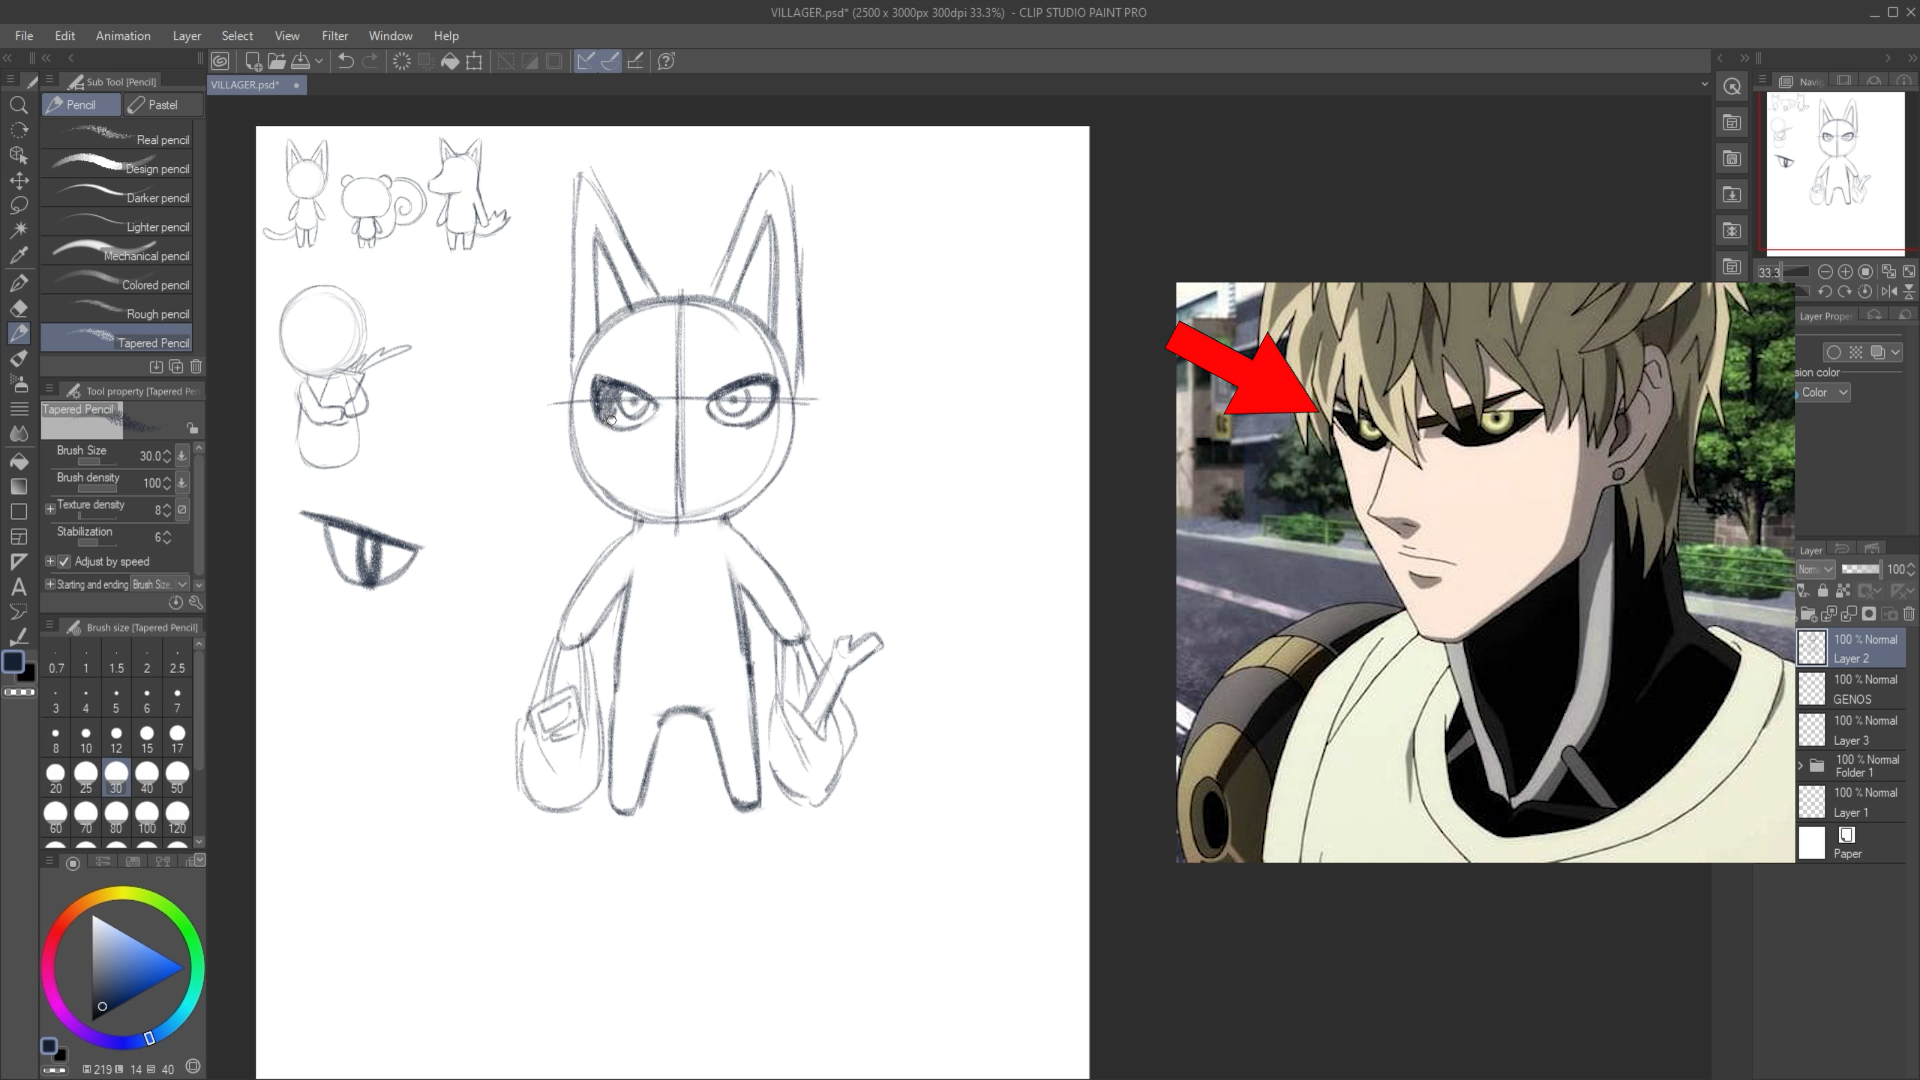The image size is (1920, 1080).
Task: Open layer blending mode Normal dropdown
Action: click(x=1815, y=569)
